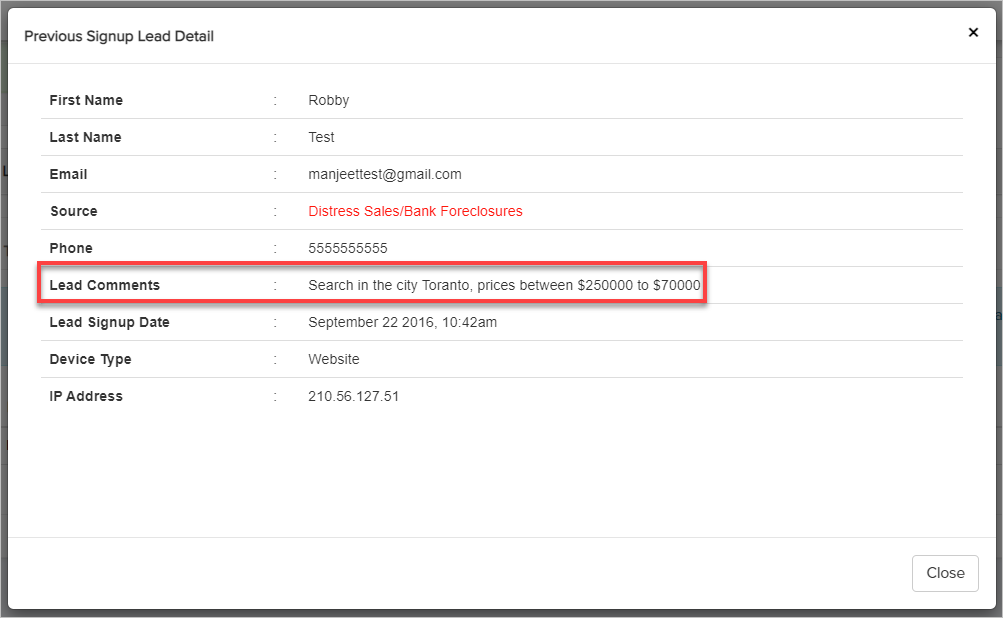This screenshot has width=1003, height=618.
Task: Select the IP address 210.56.127.51
Action: (x=353, y=396)
